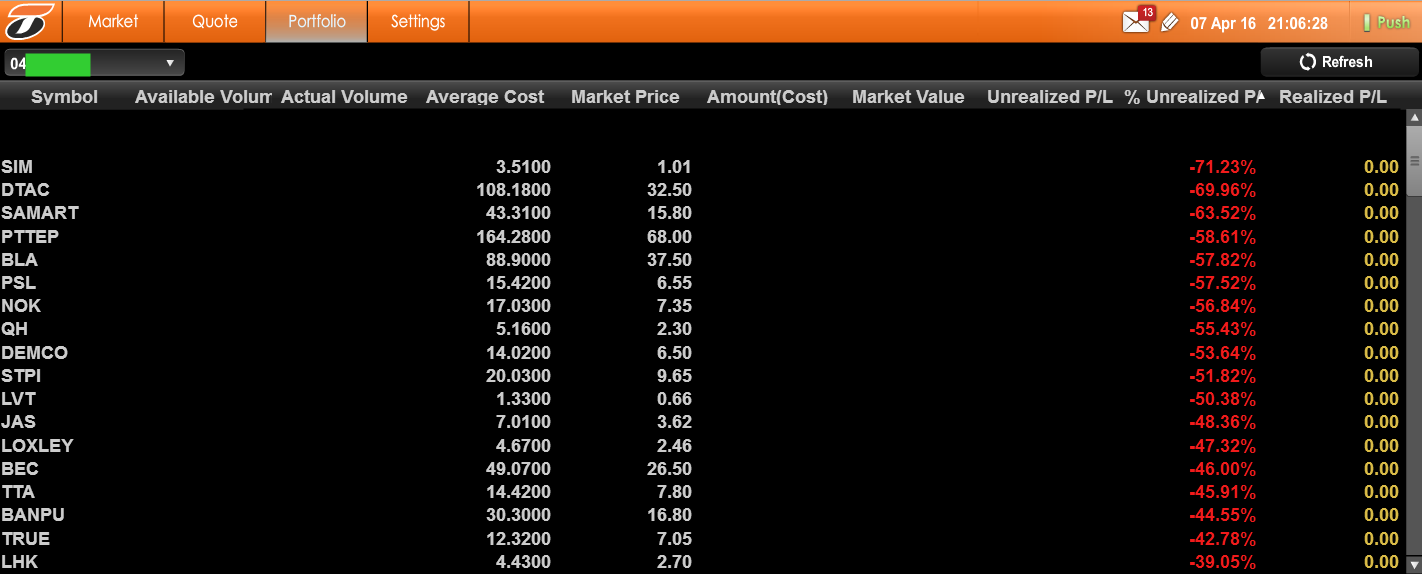Viewport: 1422px width, 574px height.
Task: Sort by the Available Volume column header
Action: 203,97
